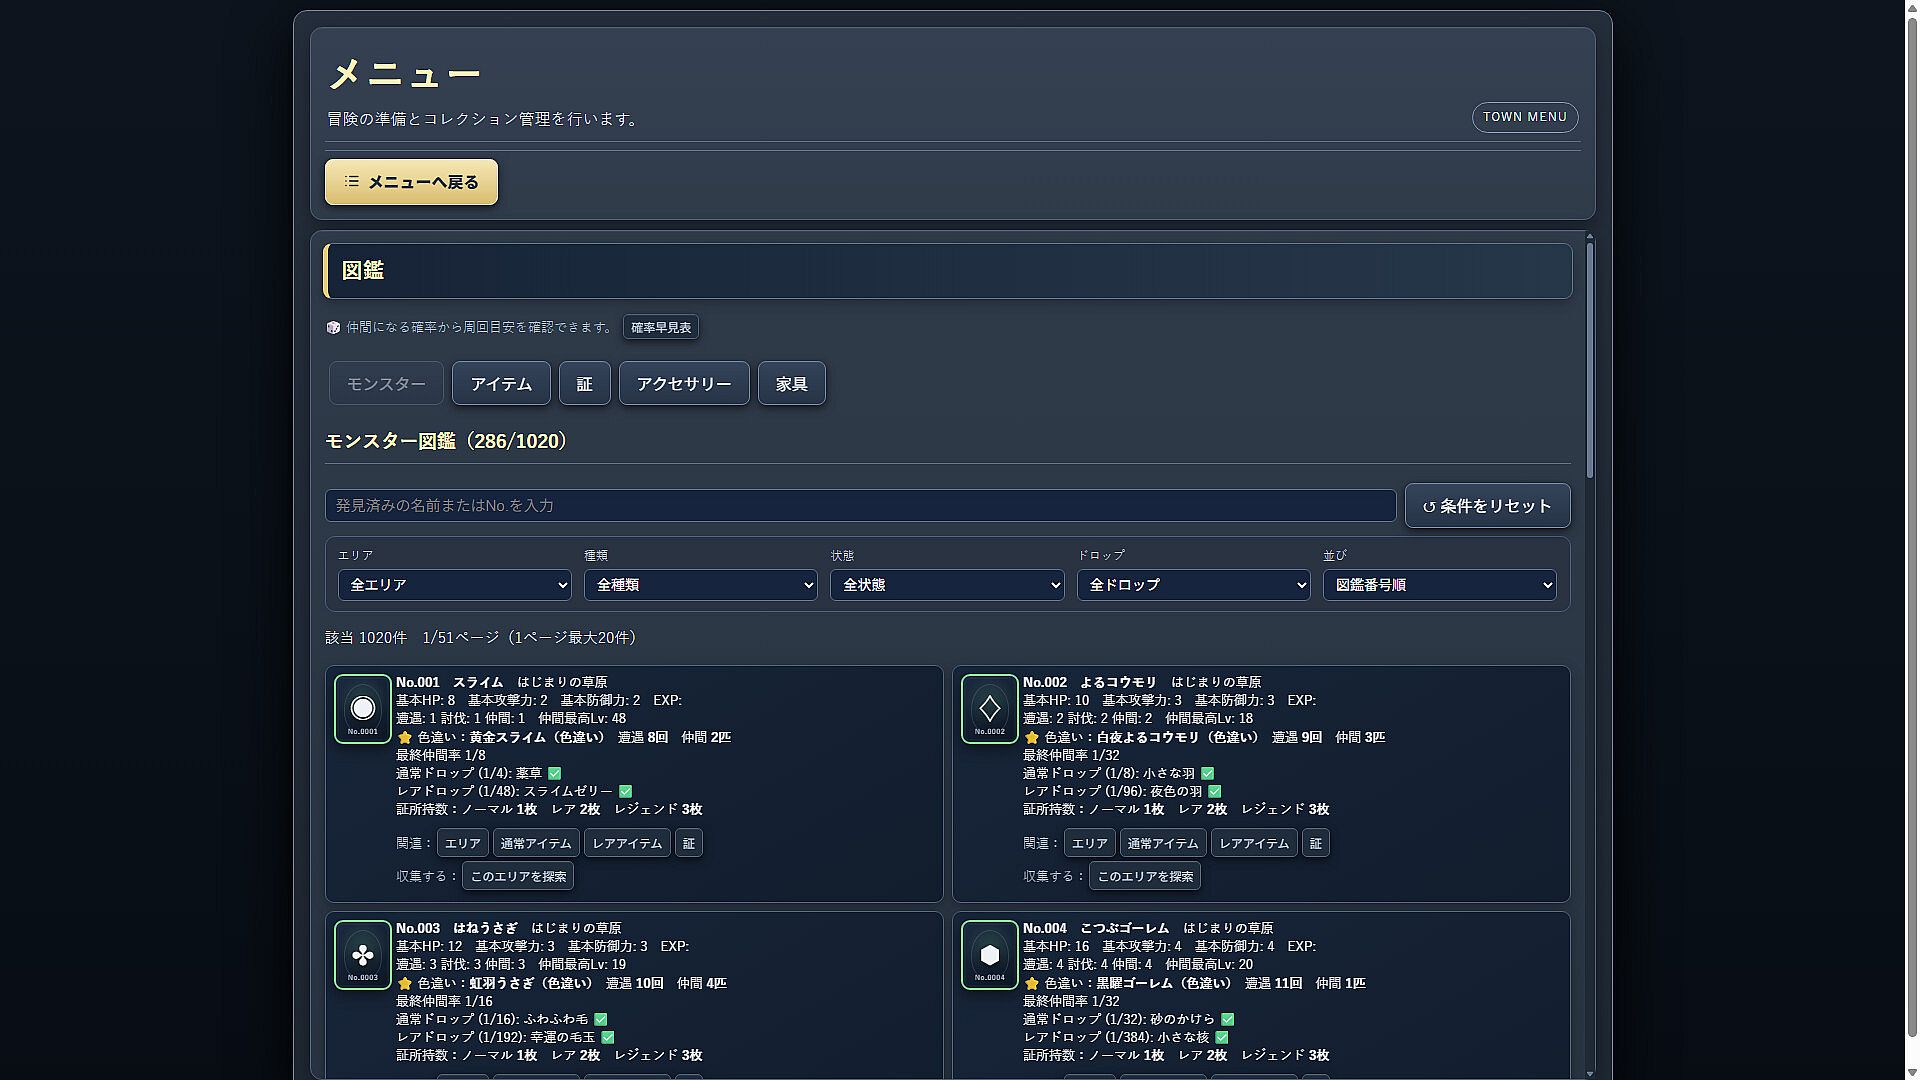
Task: Open the No.0002 よるコウモリ monster icon
Action: (989, 709)
